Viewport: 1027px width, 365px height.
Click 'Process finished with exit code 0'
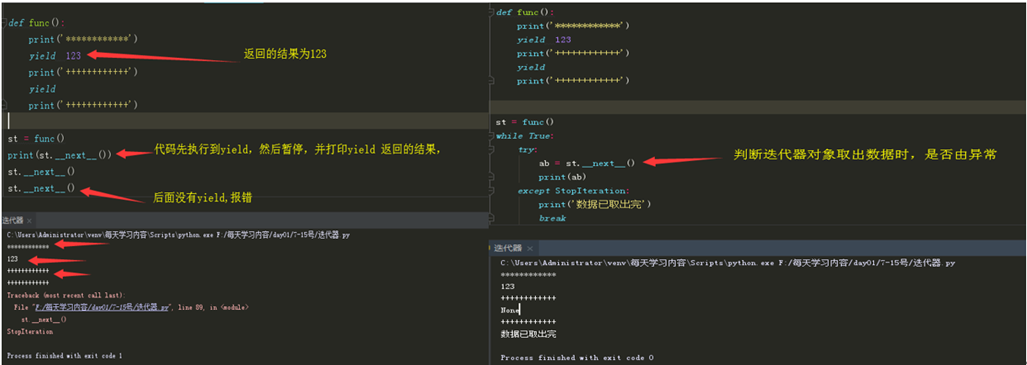tap(576, 358)
